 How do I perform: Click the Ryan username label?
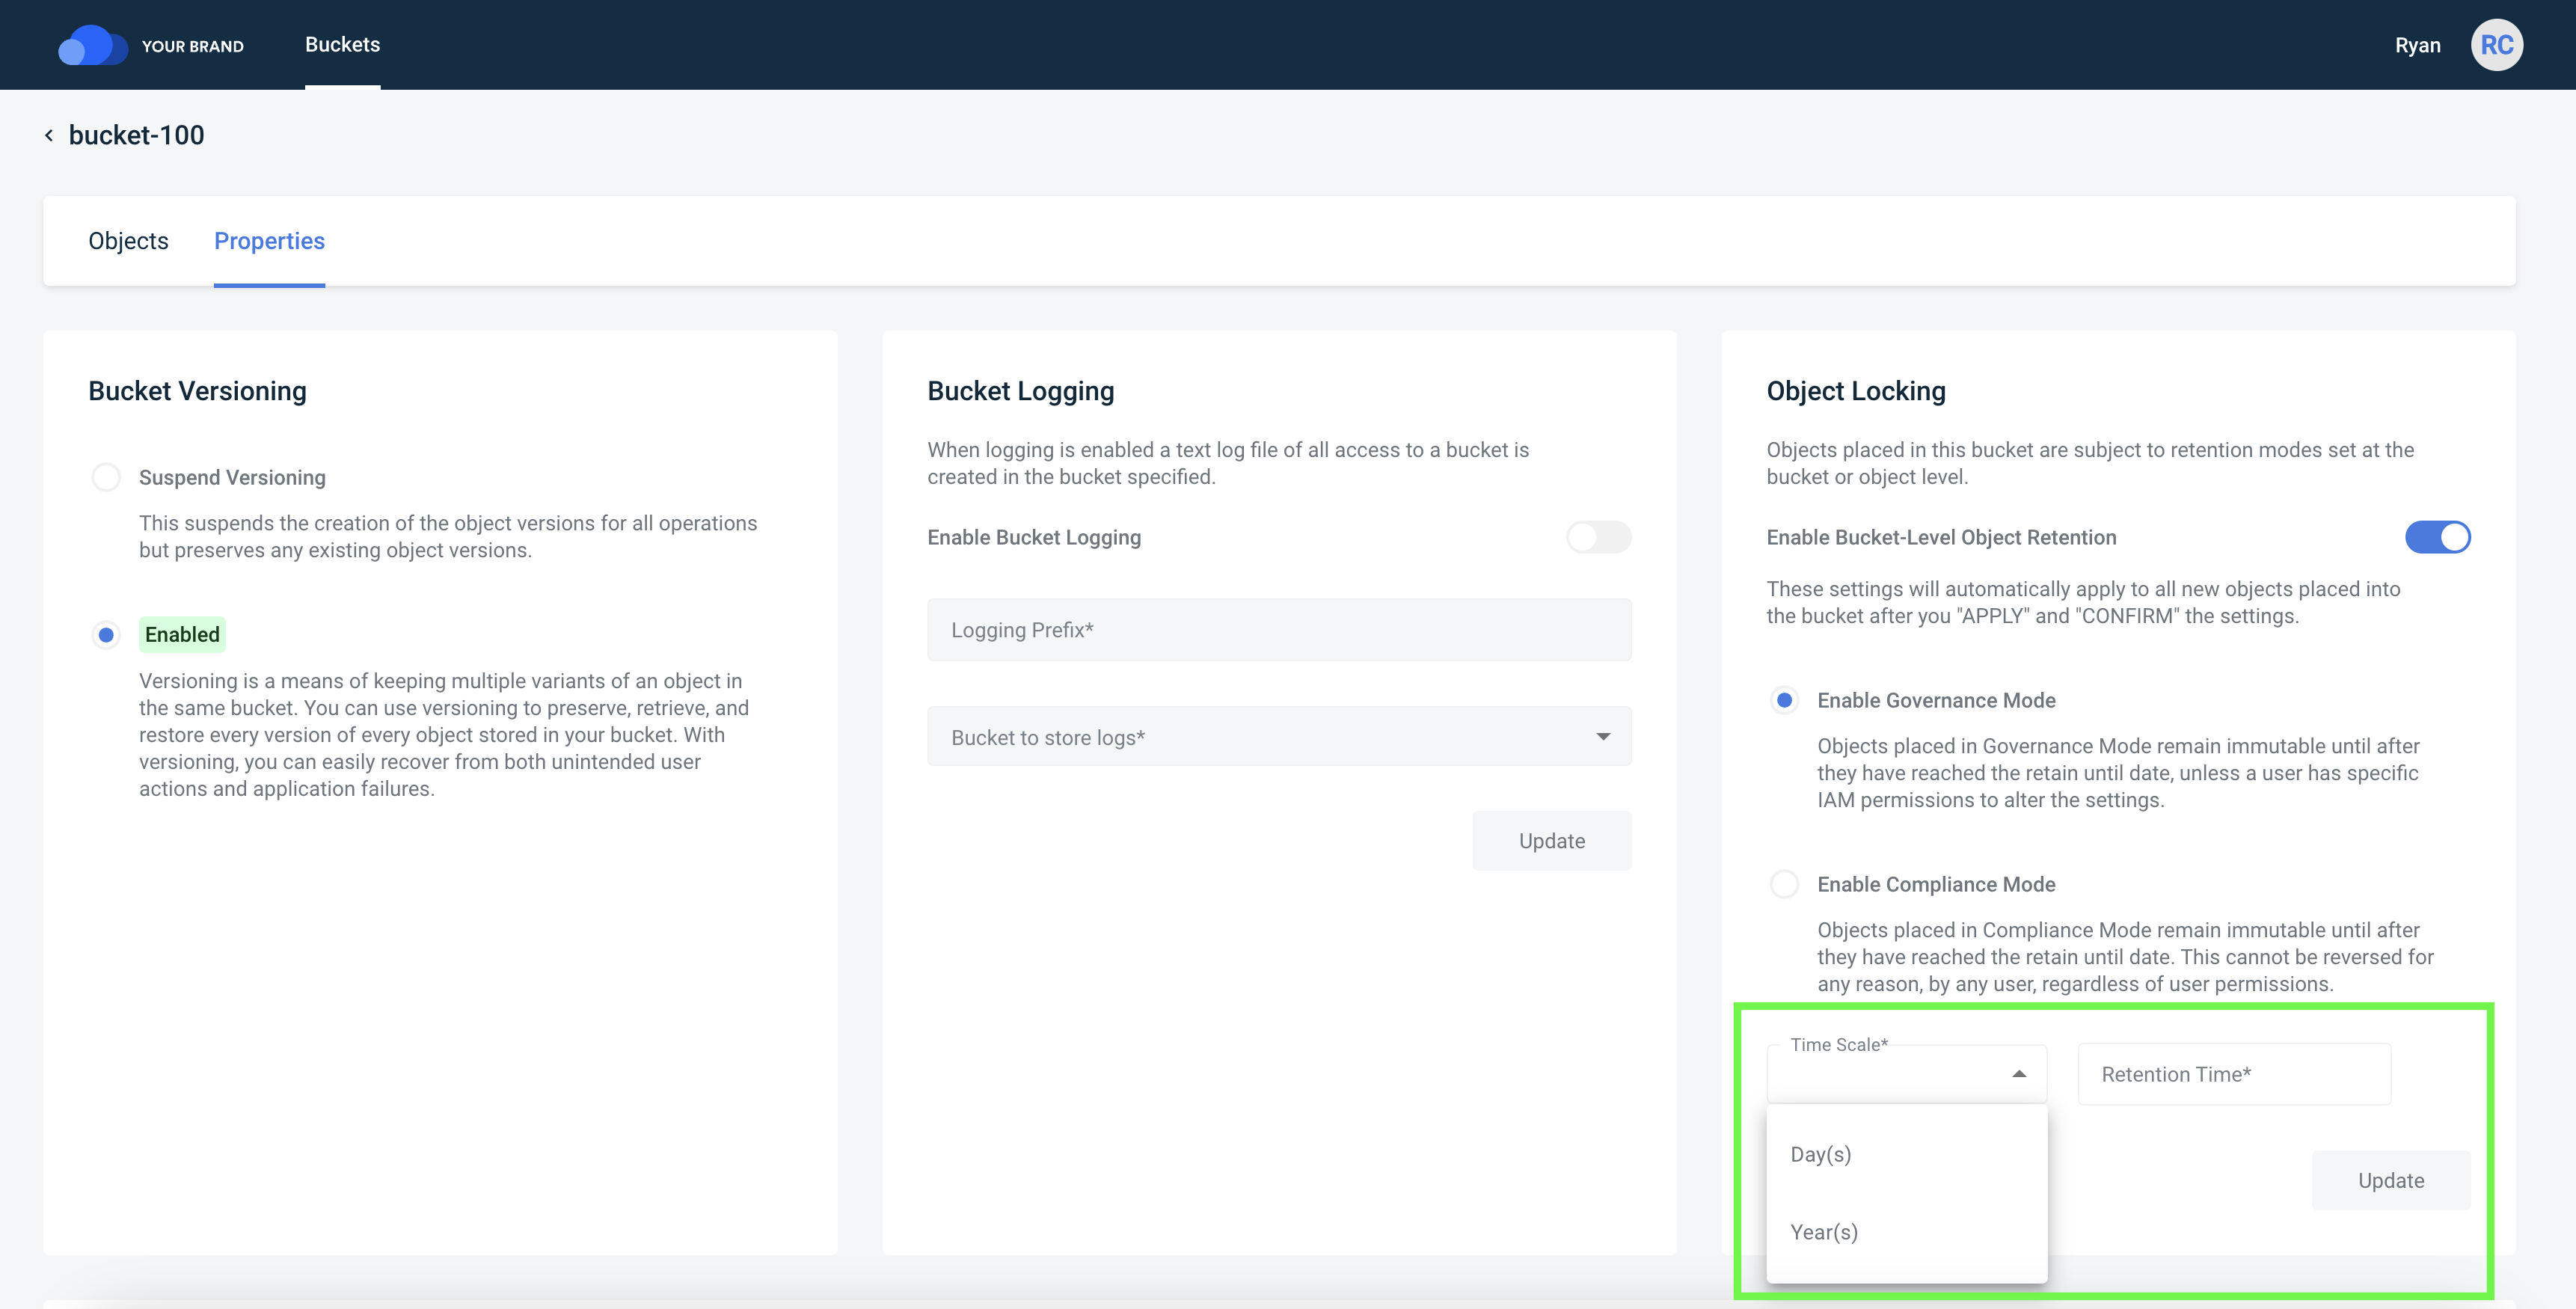click(2417, 45)
